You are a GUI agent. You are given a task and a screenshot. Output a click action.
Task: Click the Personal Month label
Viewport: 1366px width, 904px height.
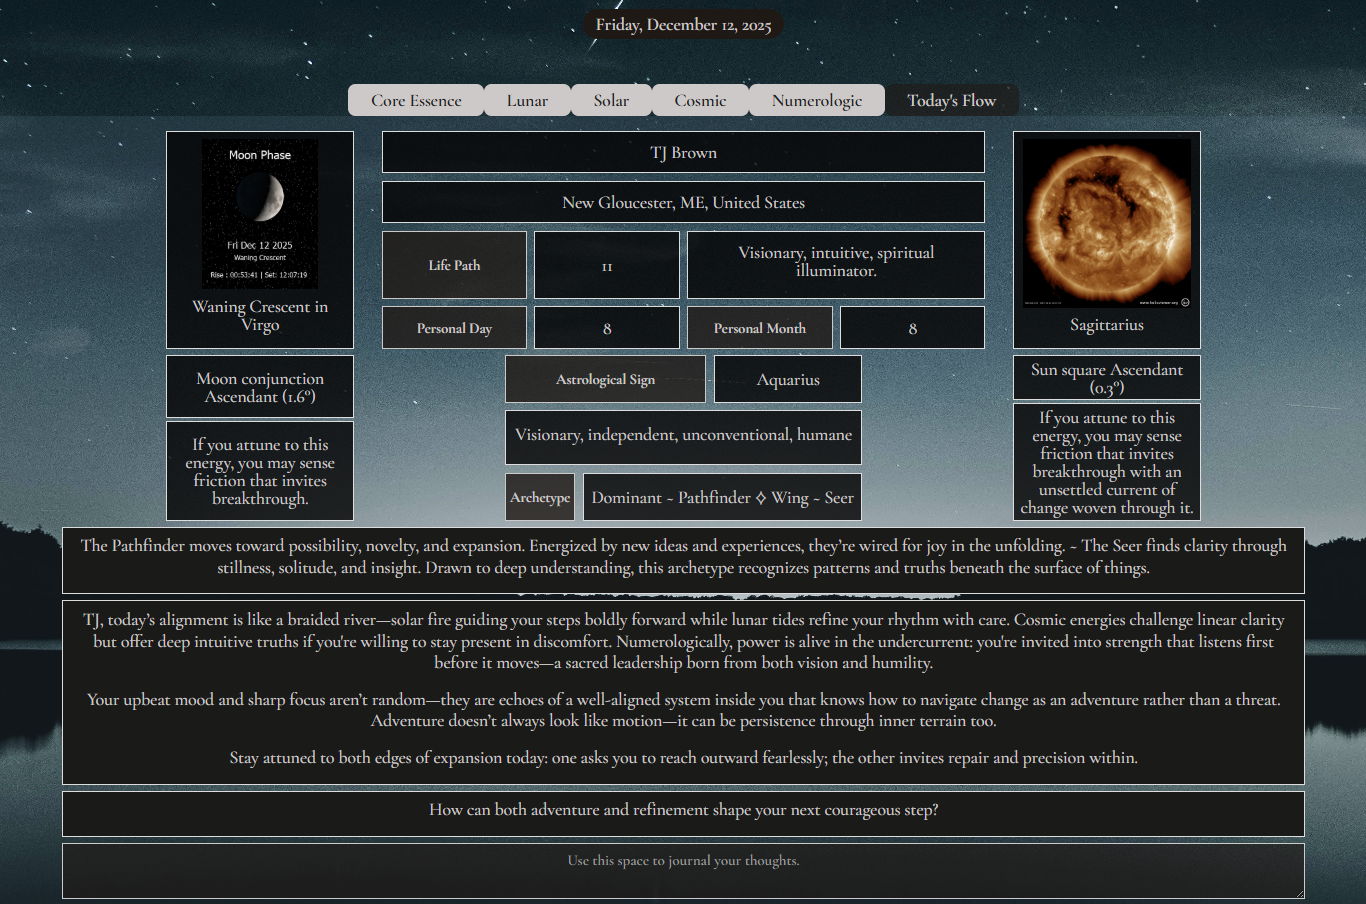coord(759,327)
